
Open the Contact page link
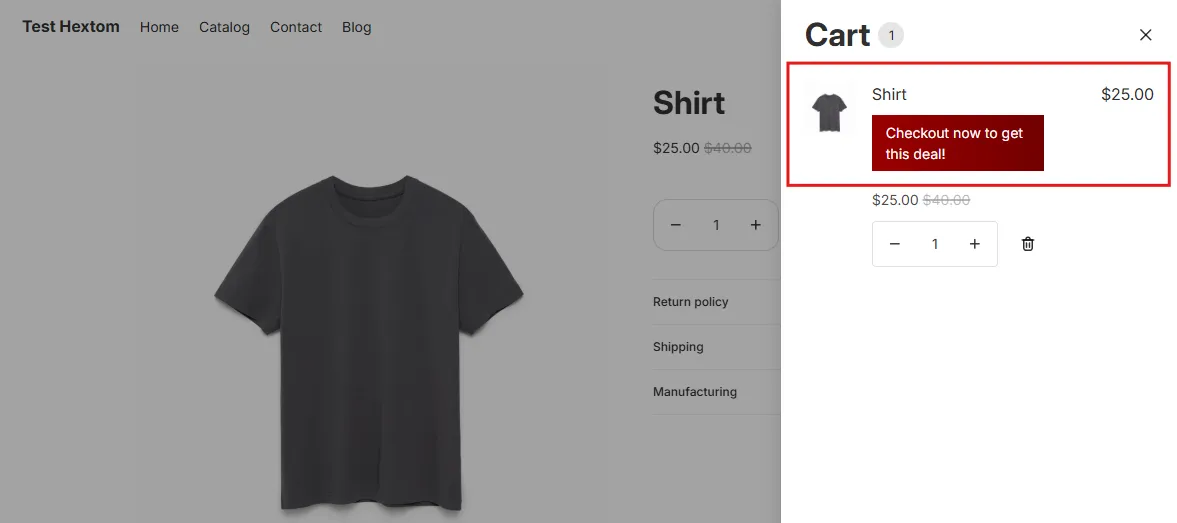pos(296,27)
